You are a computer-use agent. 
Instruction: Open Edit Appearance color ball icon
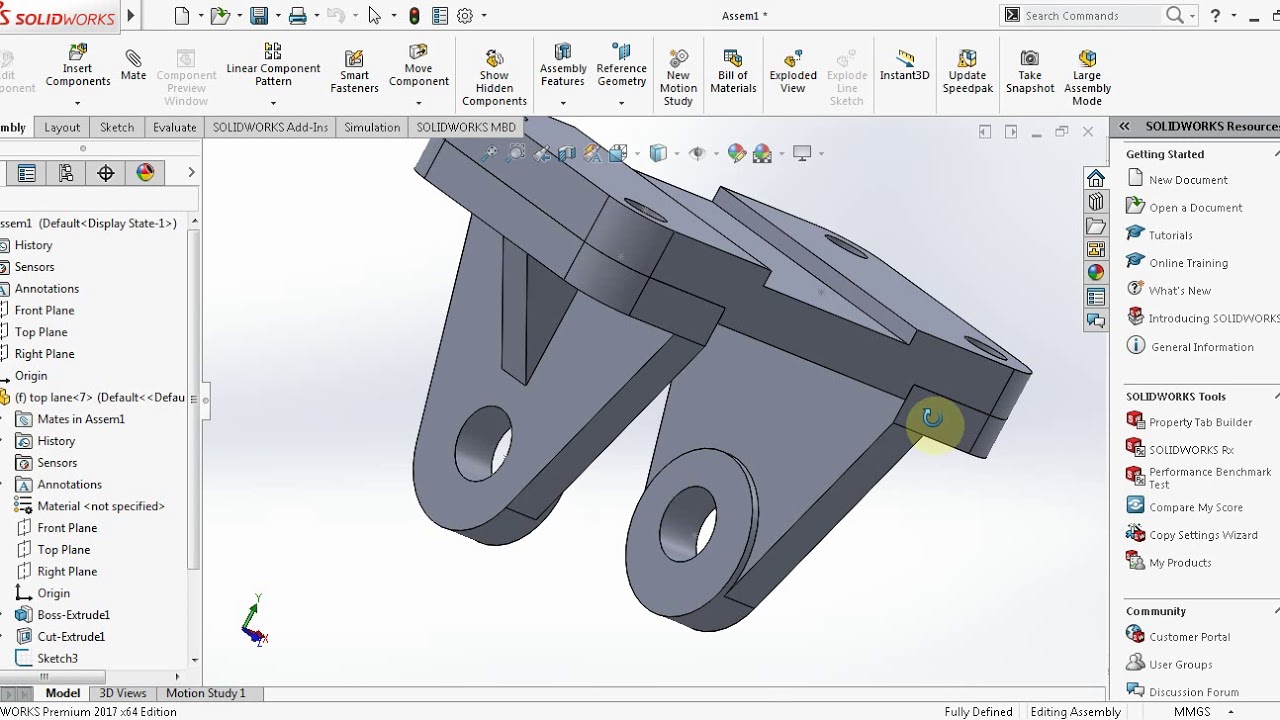coord(737,153)
